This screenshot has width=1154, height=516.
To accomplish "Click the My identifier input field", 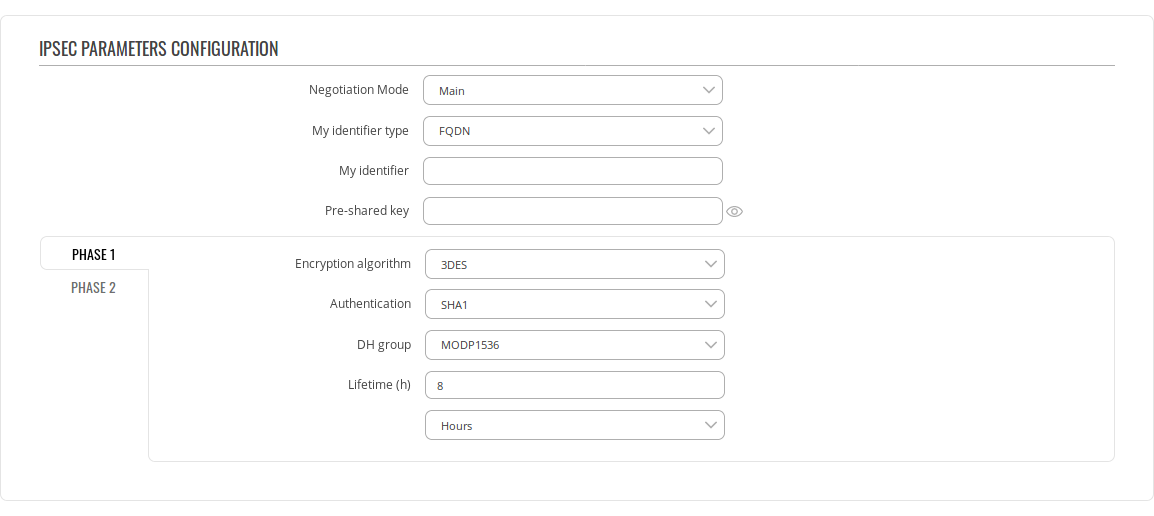I will [x=572, y=171].
